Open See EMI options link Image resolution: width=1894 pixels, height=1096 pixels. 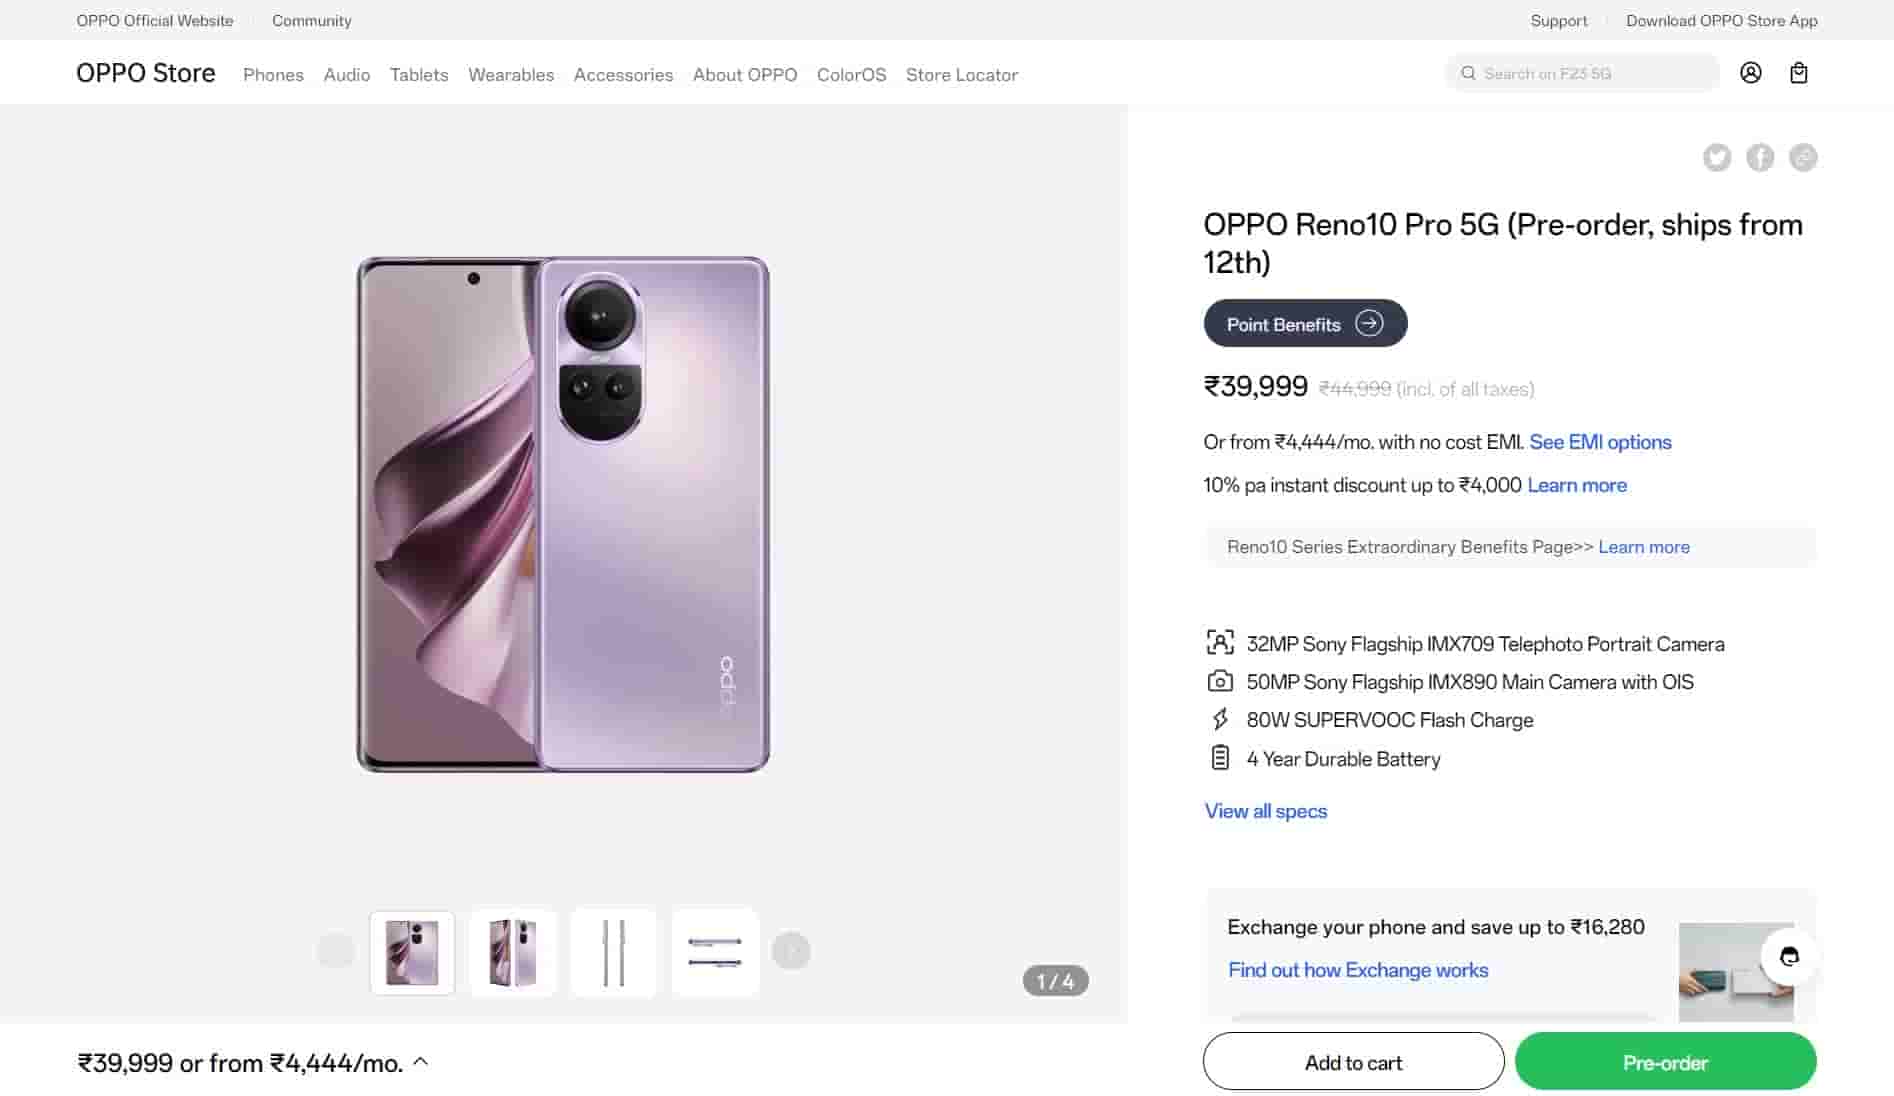tap(1600, 442)
